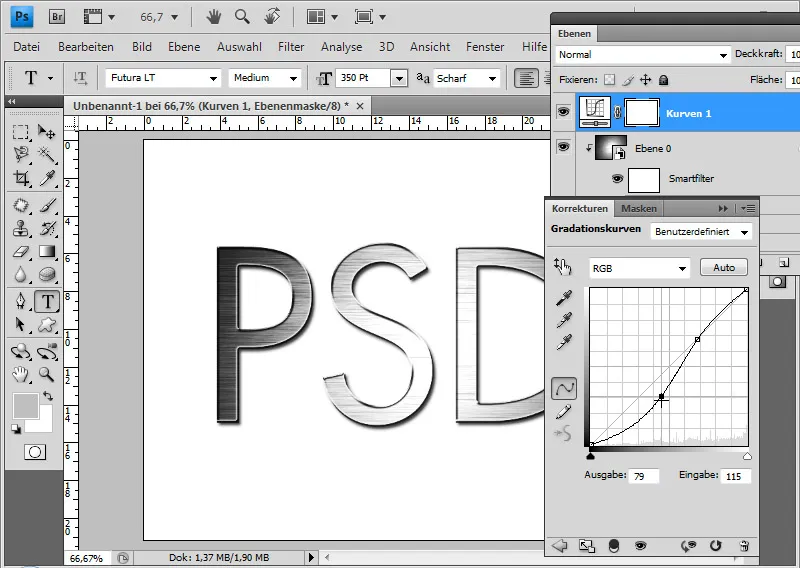This screenshot has width=800, height=568.
Task: Select the Gradient tool
Action: pyautogui.click(x=47, y=252)
